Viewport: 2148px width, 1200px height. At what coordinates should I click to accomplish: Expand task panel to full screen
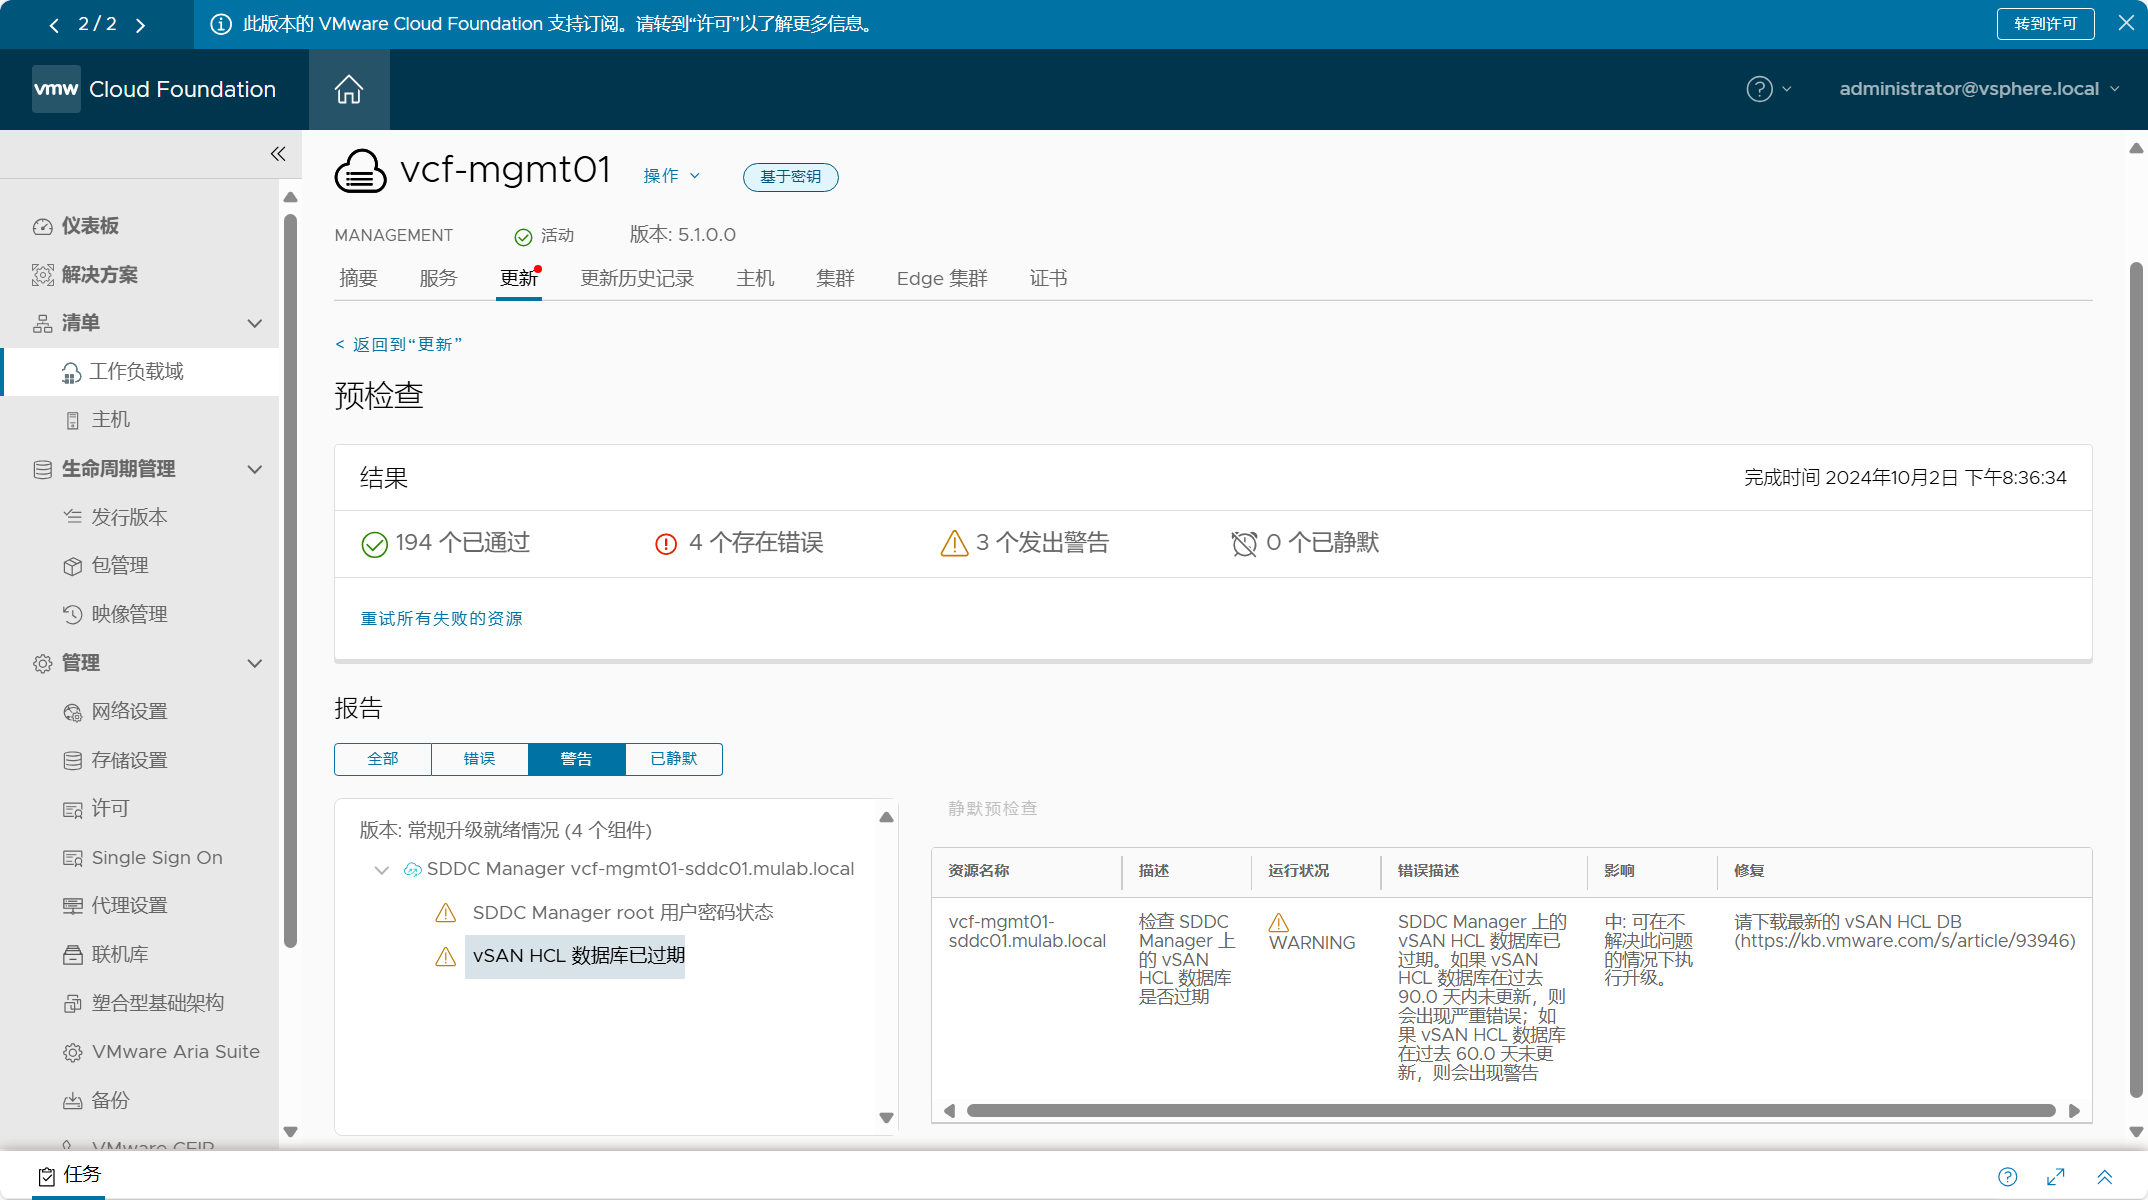[2056, 1177]
